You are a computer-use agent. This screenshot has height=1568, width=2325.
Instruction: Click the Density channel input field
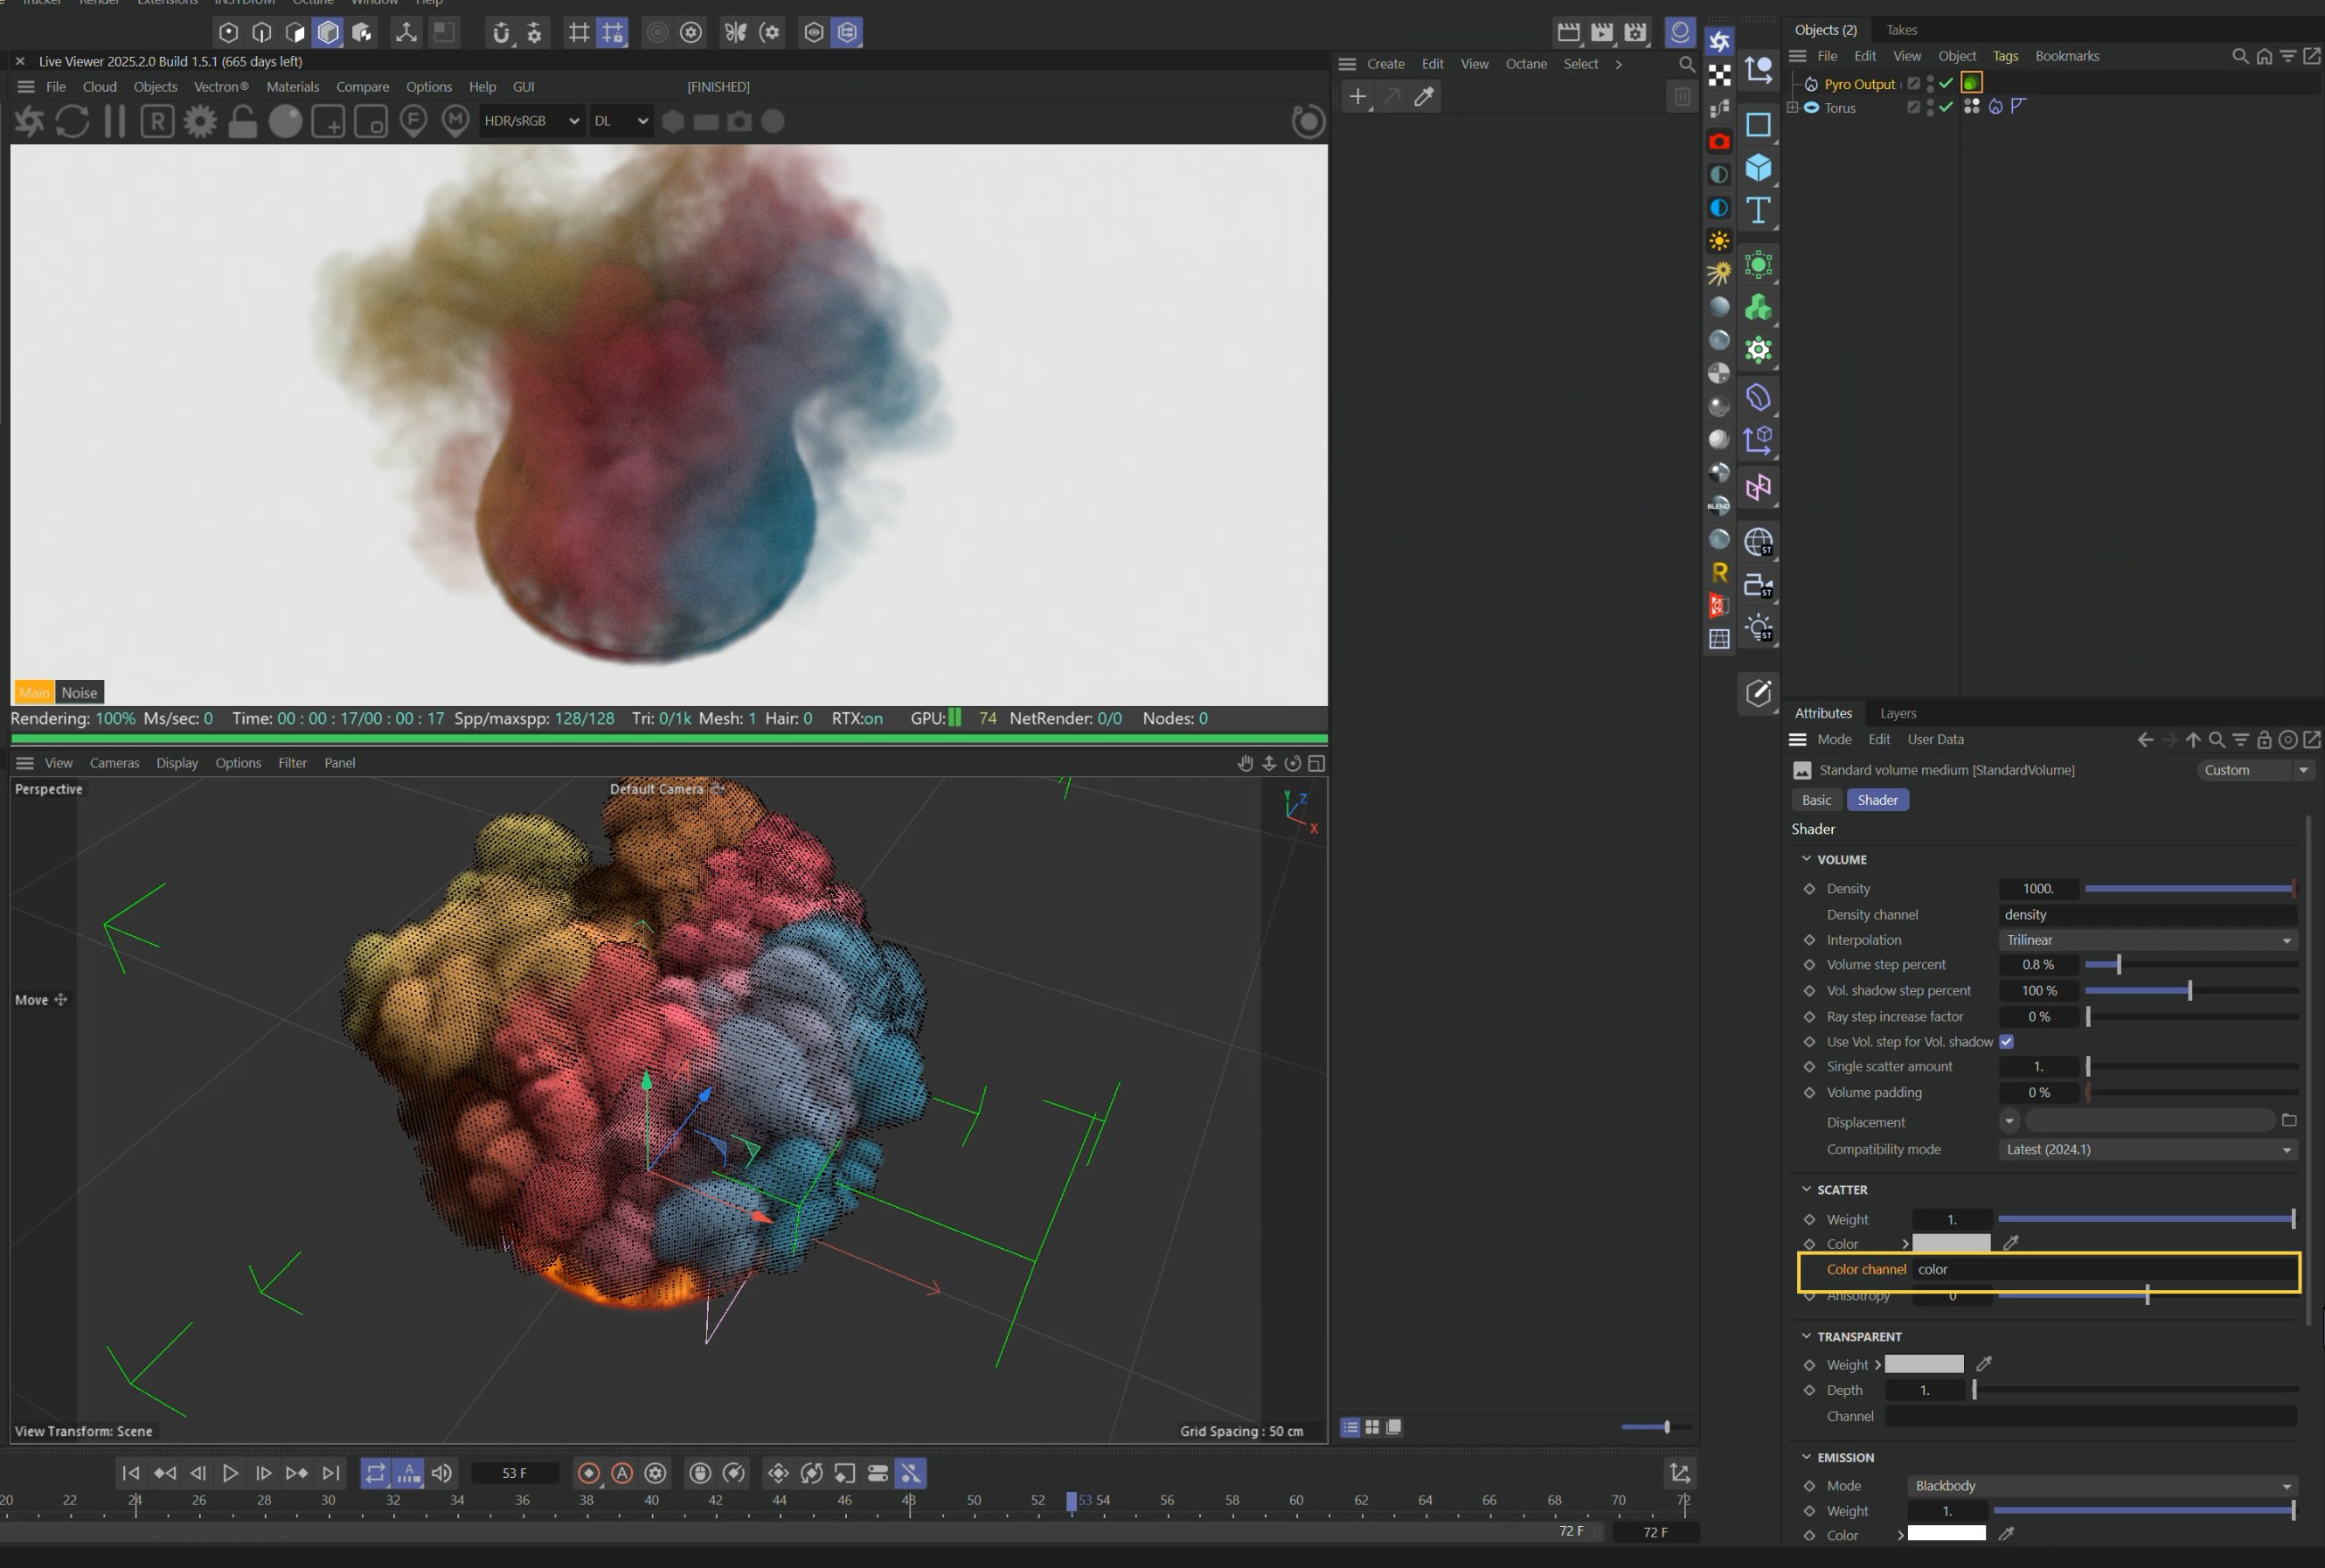pyautogui.click(x=2147, y=915)
